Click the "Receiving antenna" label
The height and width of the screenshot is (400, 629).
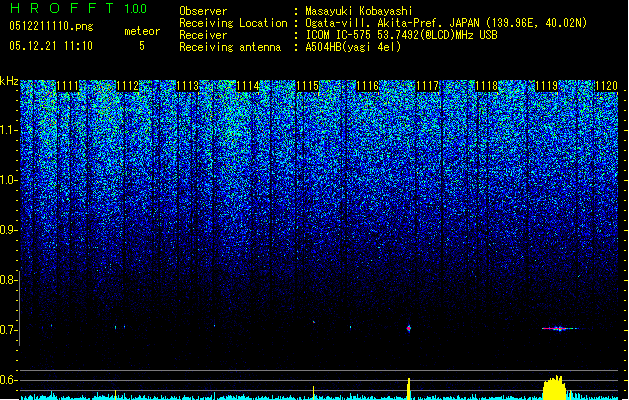pyautogui.click(x=230, y=47)
